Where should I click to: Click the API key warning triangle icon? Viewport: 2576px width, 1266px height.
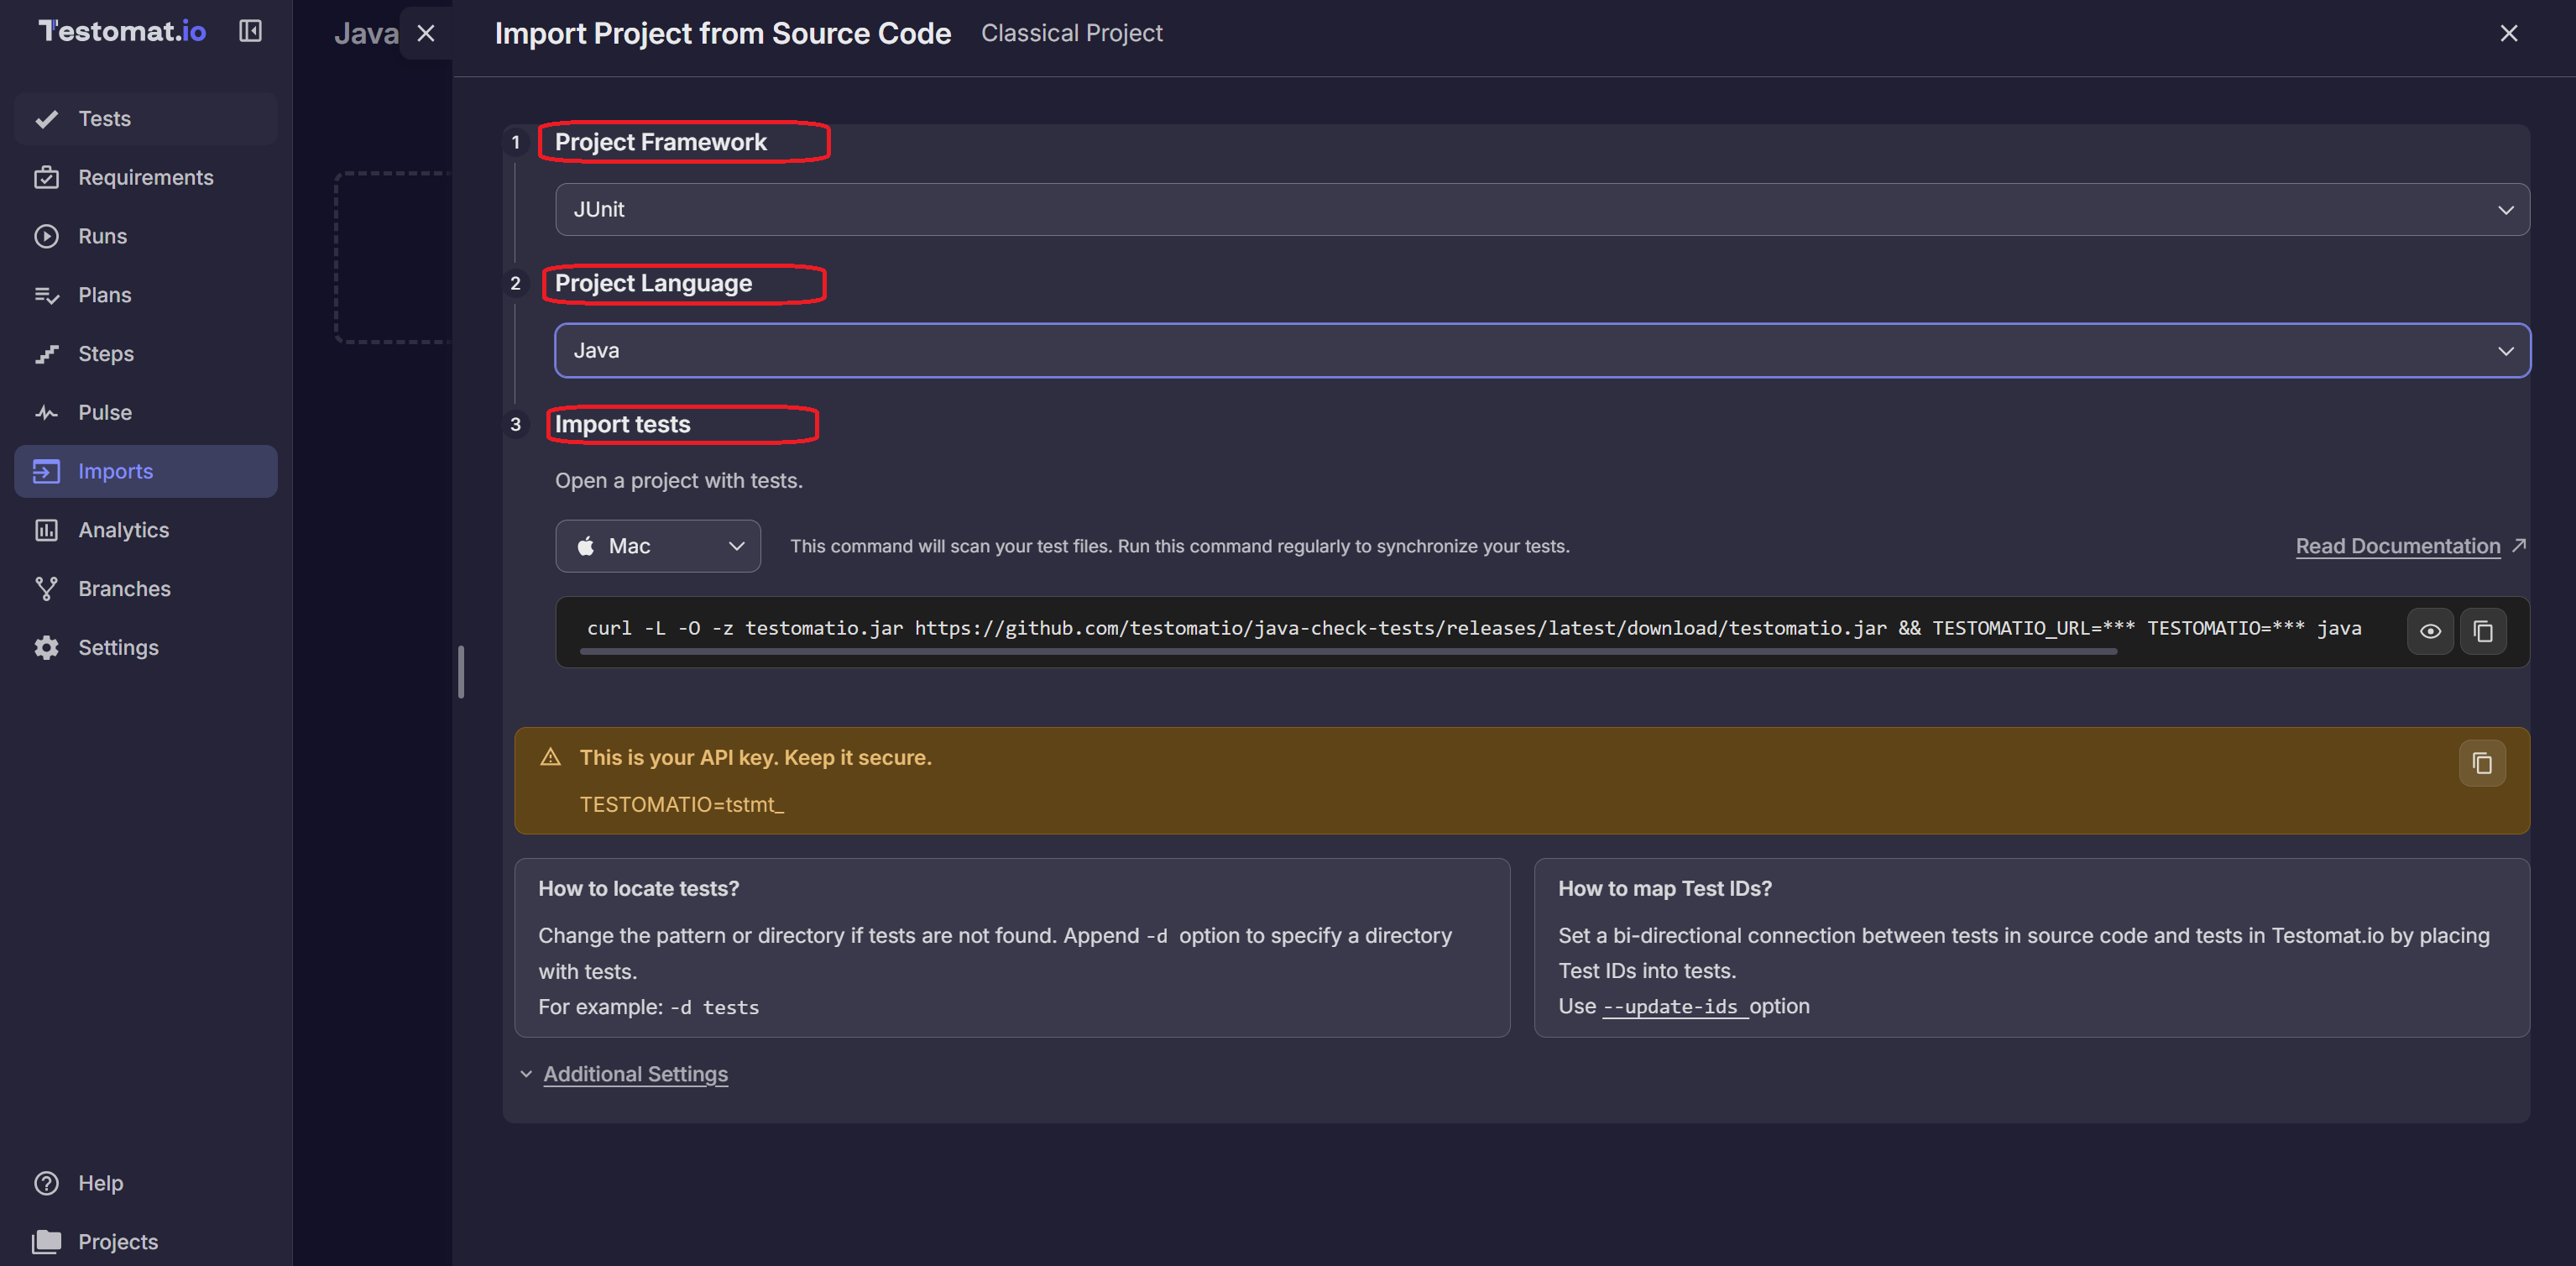[x=550, y=757]
